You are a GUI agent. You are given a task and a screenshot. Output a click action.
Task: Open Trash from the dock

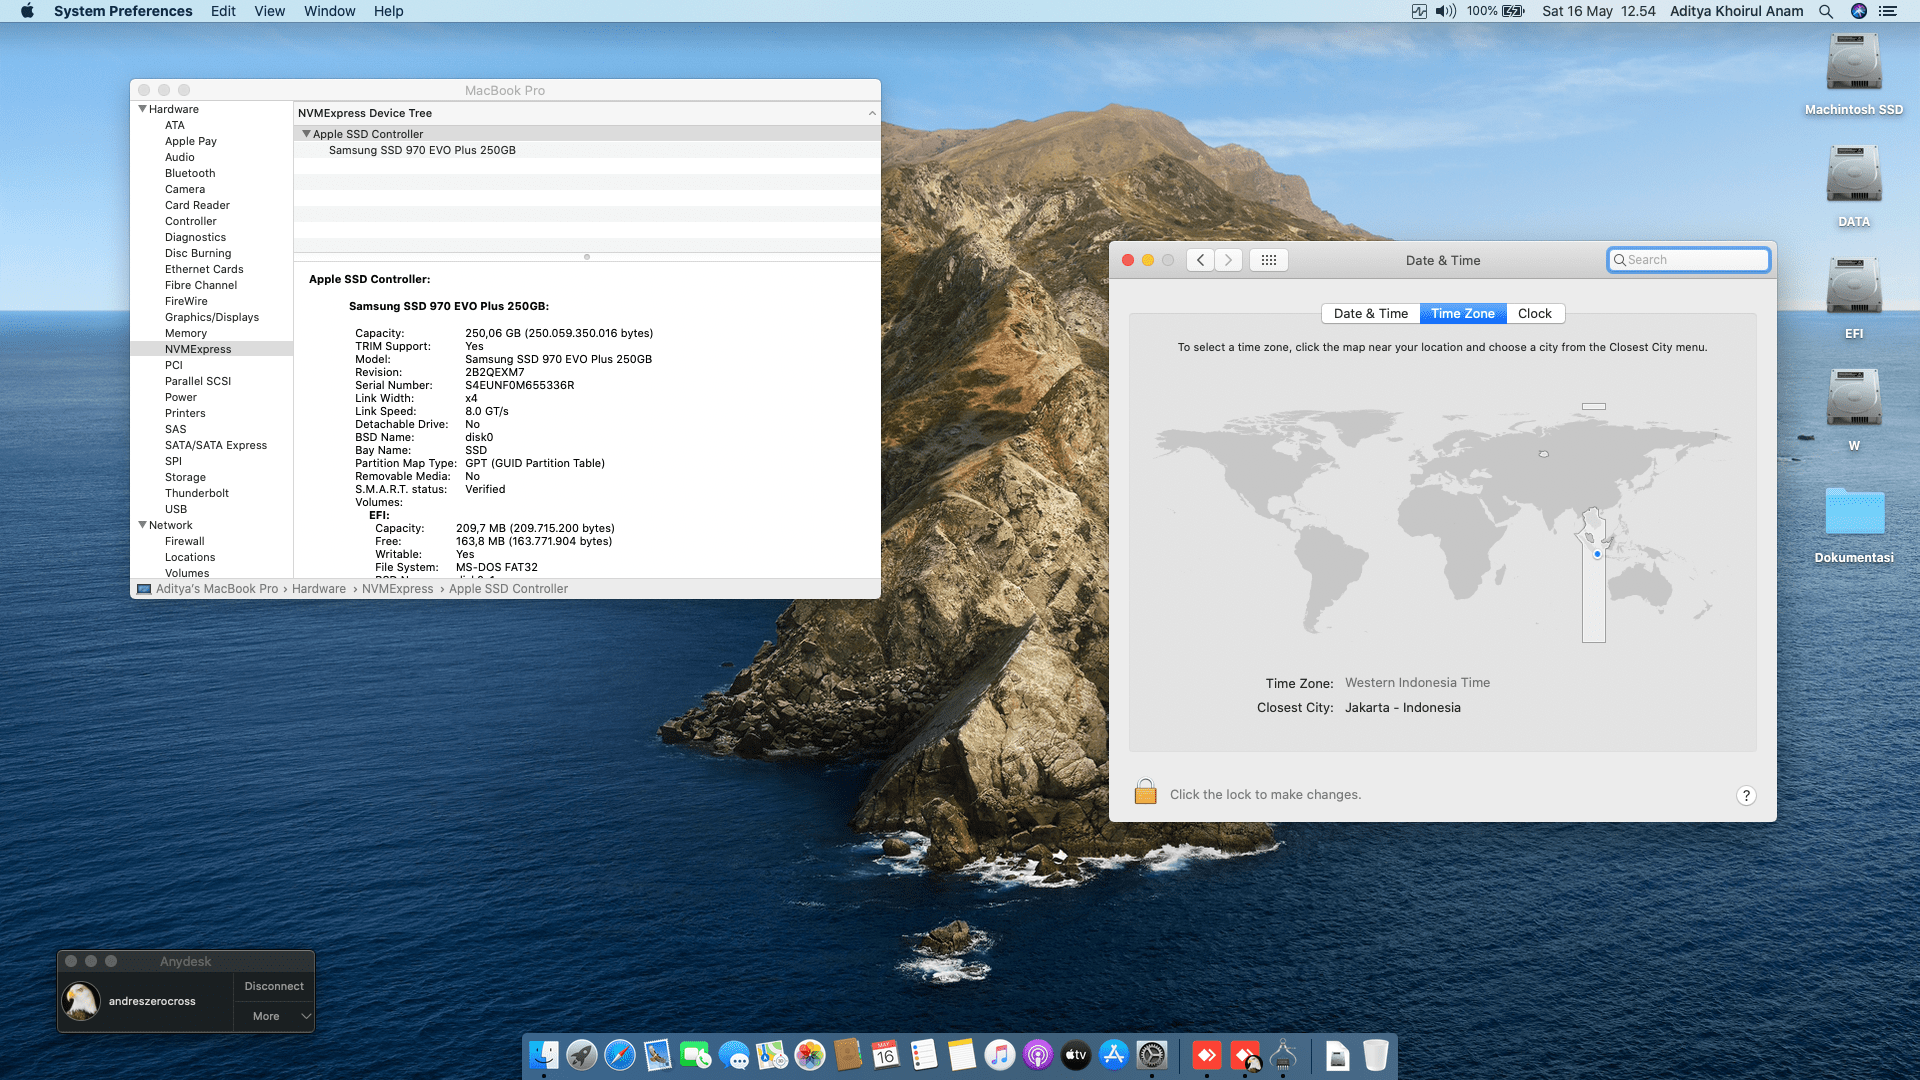point(1376,1055)
